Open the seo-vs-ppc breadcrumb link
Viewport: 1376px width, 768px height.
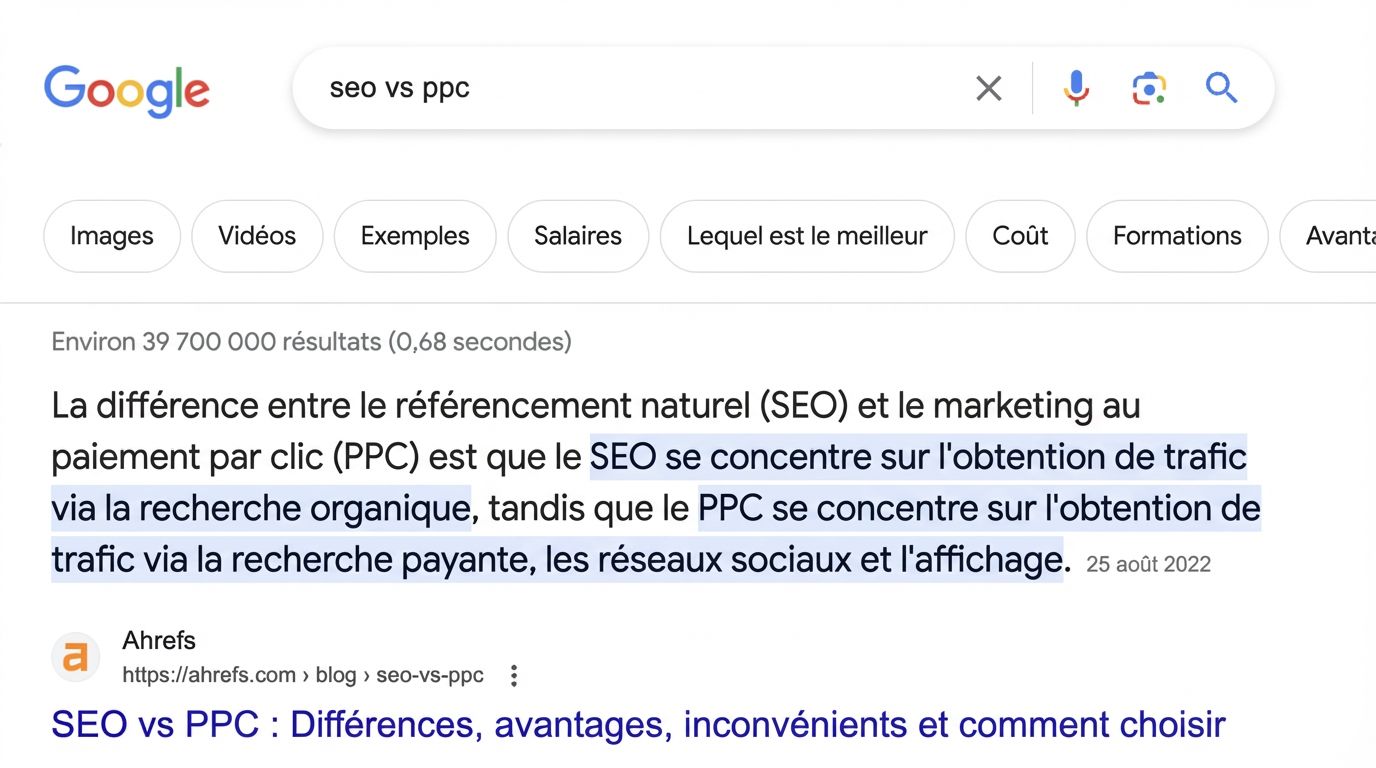click(430, 675)
